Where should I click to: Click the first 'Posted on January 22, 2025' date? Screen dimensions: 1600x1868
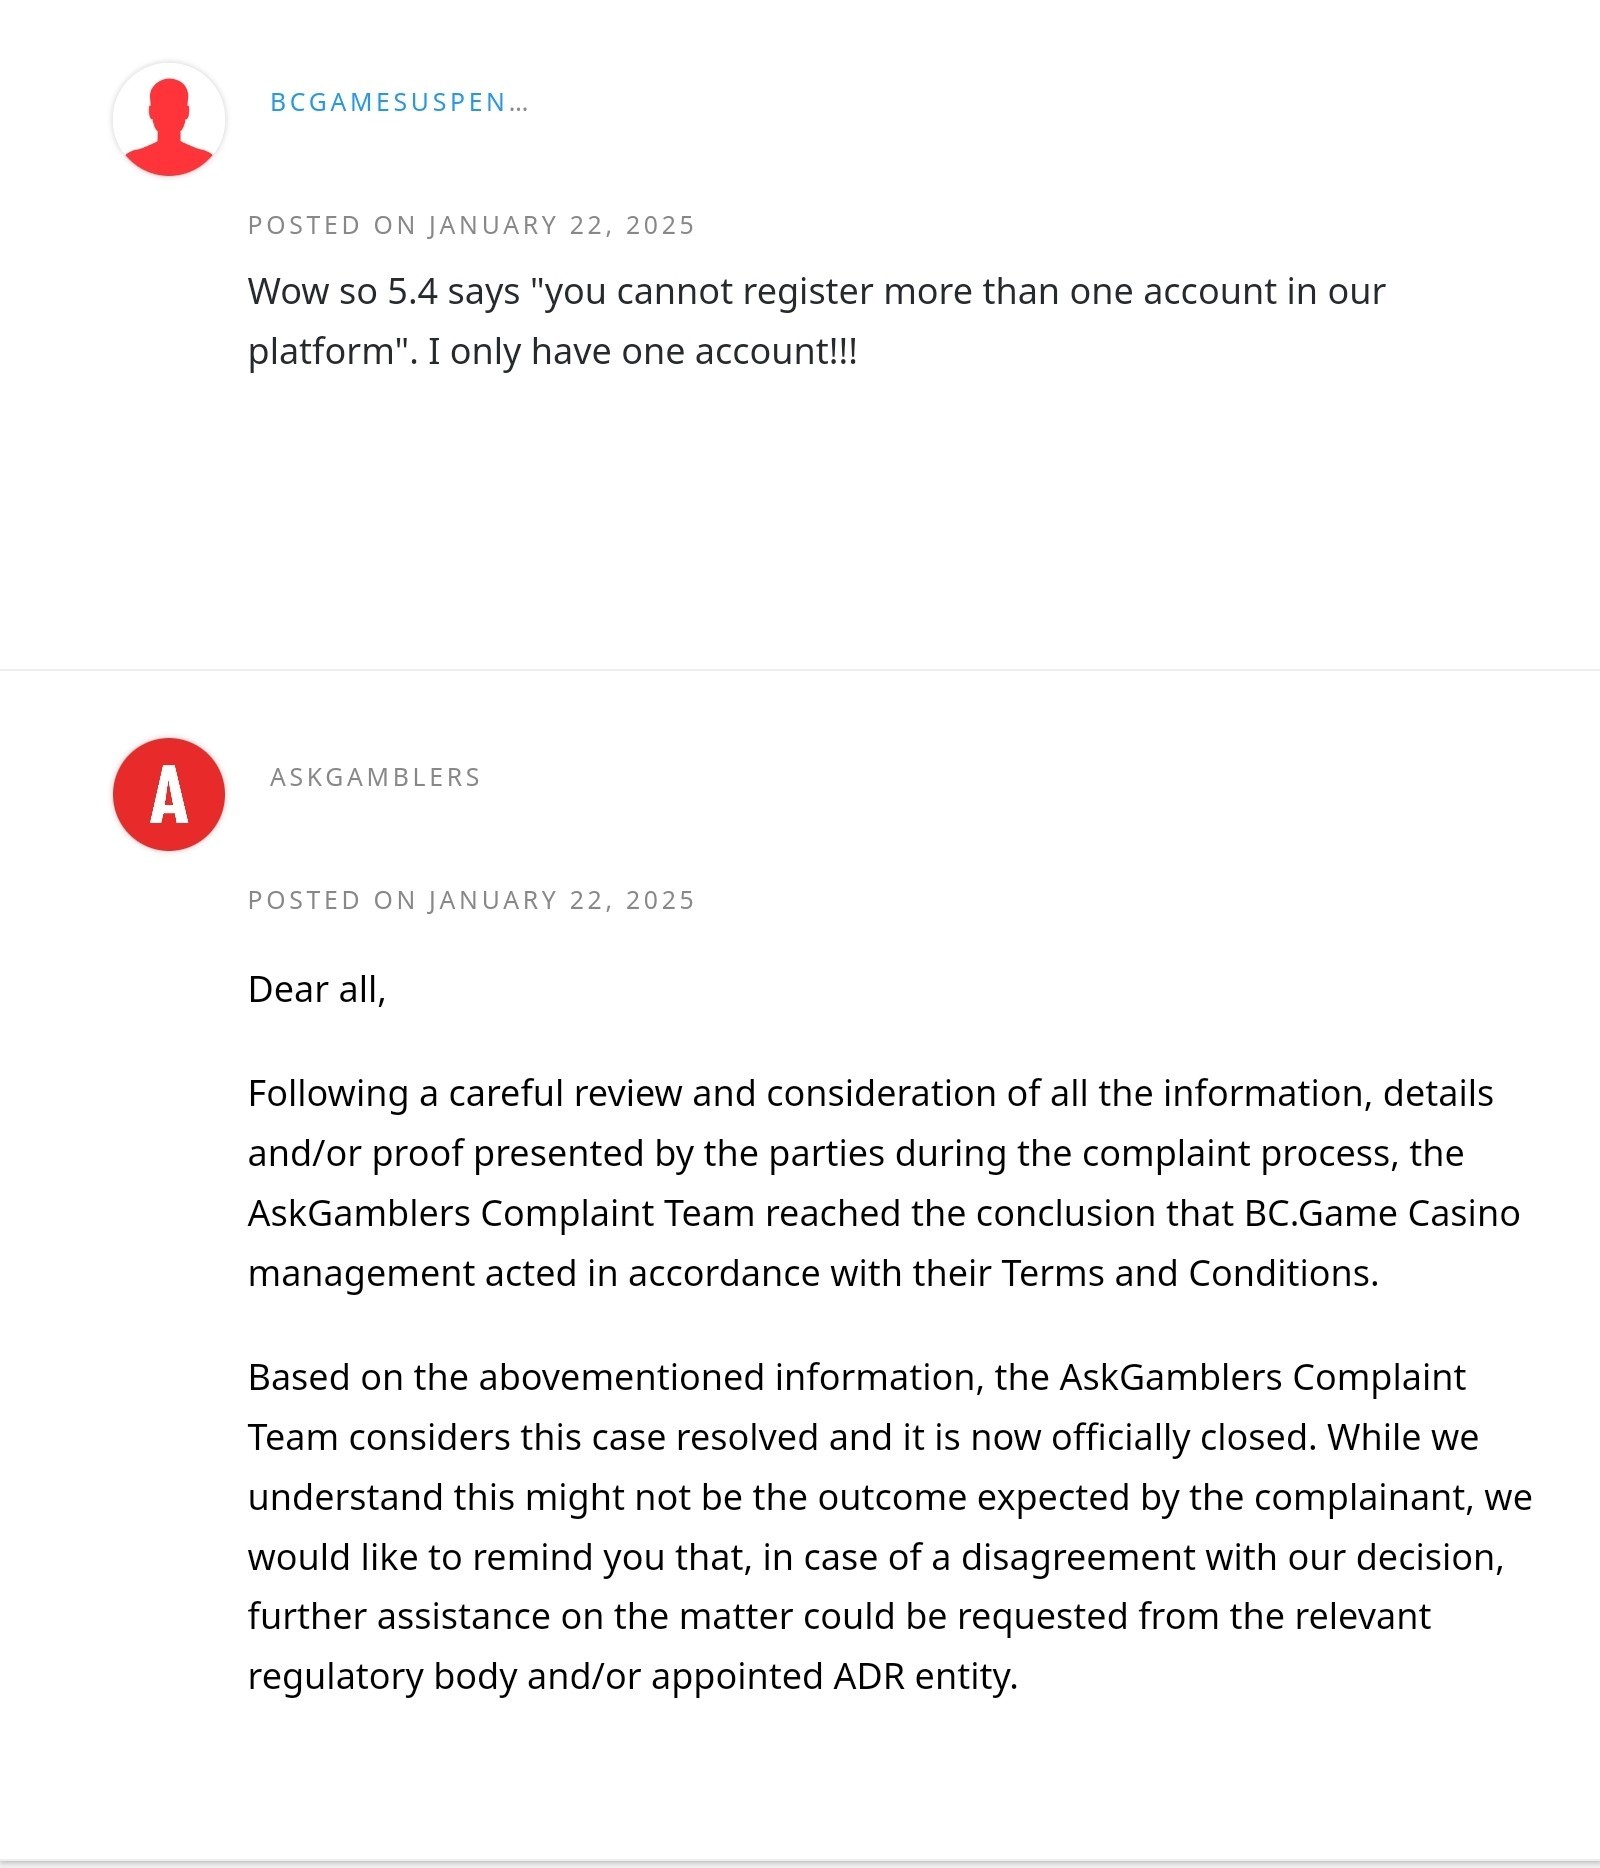click(471, 225)
